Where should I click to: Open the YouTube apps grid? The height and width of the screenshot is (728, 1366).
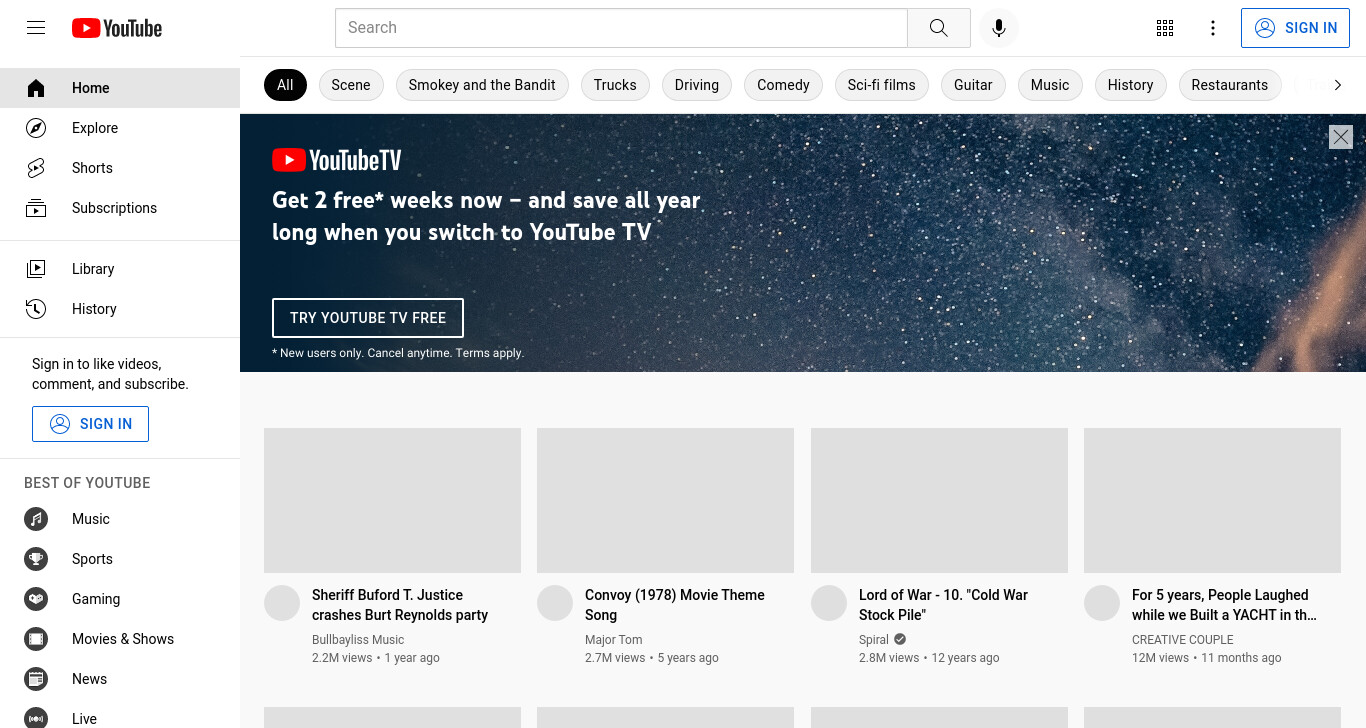1165,28
